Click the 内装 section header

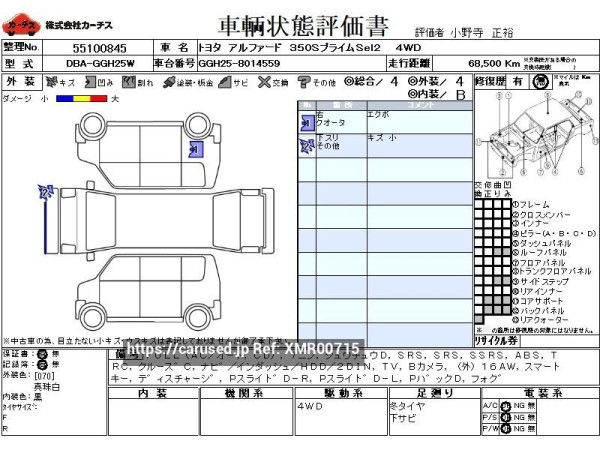[153, 393]
